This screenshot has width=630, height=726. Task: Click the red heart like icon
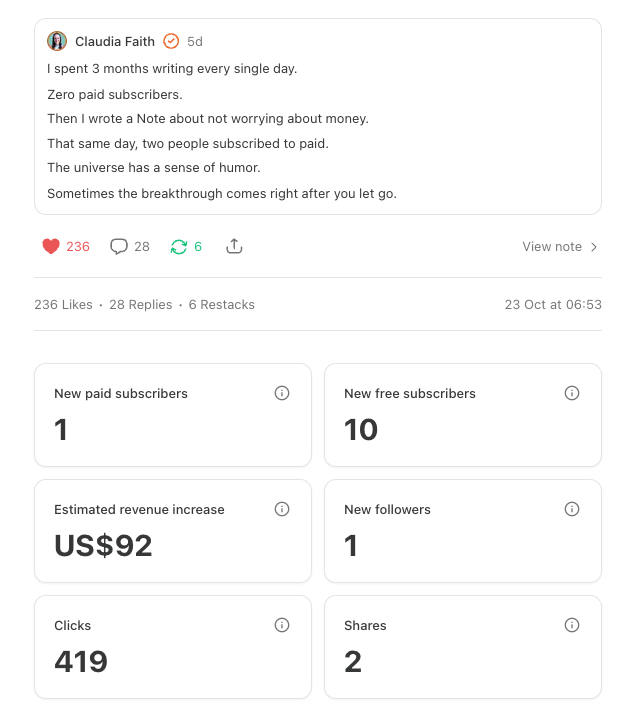click(51, 246)
